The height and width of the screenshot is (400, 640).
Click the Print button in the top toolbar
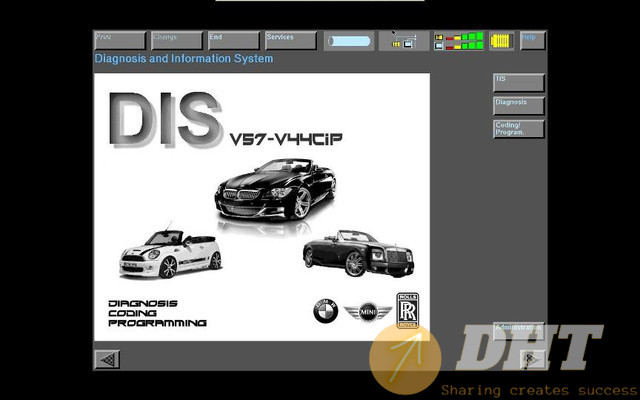click(119, 41)
